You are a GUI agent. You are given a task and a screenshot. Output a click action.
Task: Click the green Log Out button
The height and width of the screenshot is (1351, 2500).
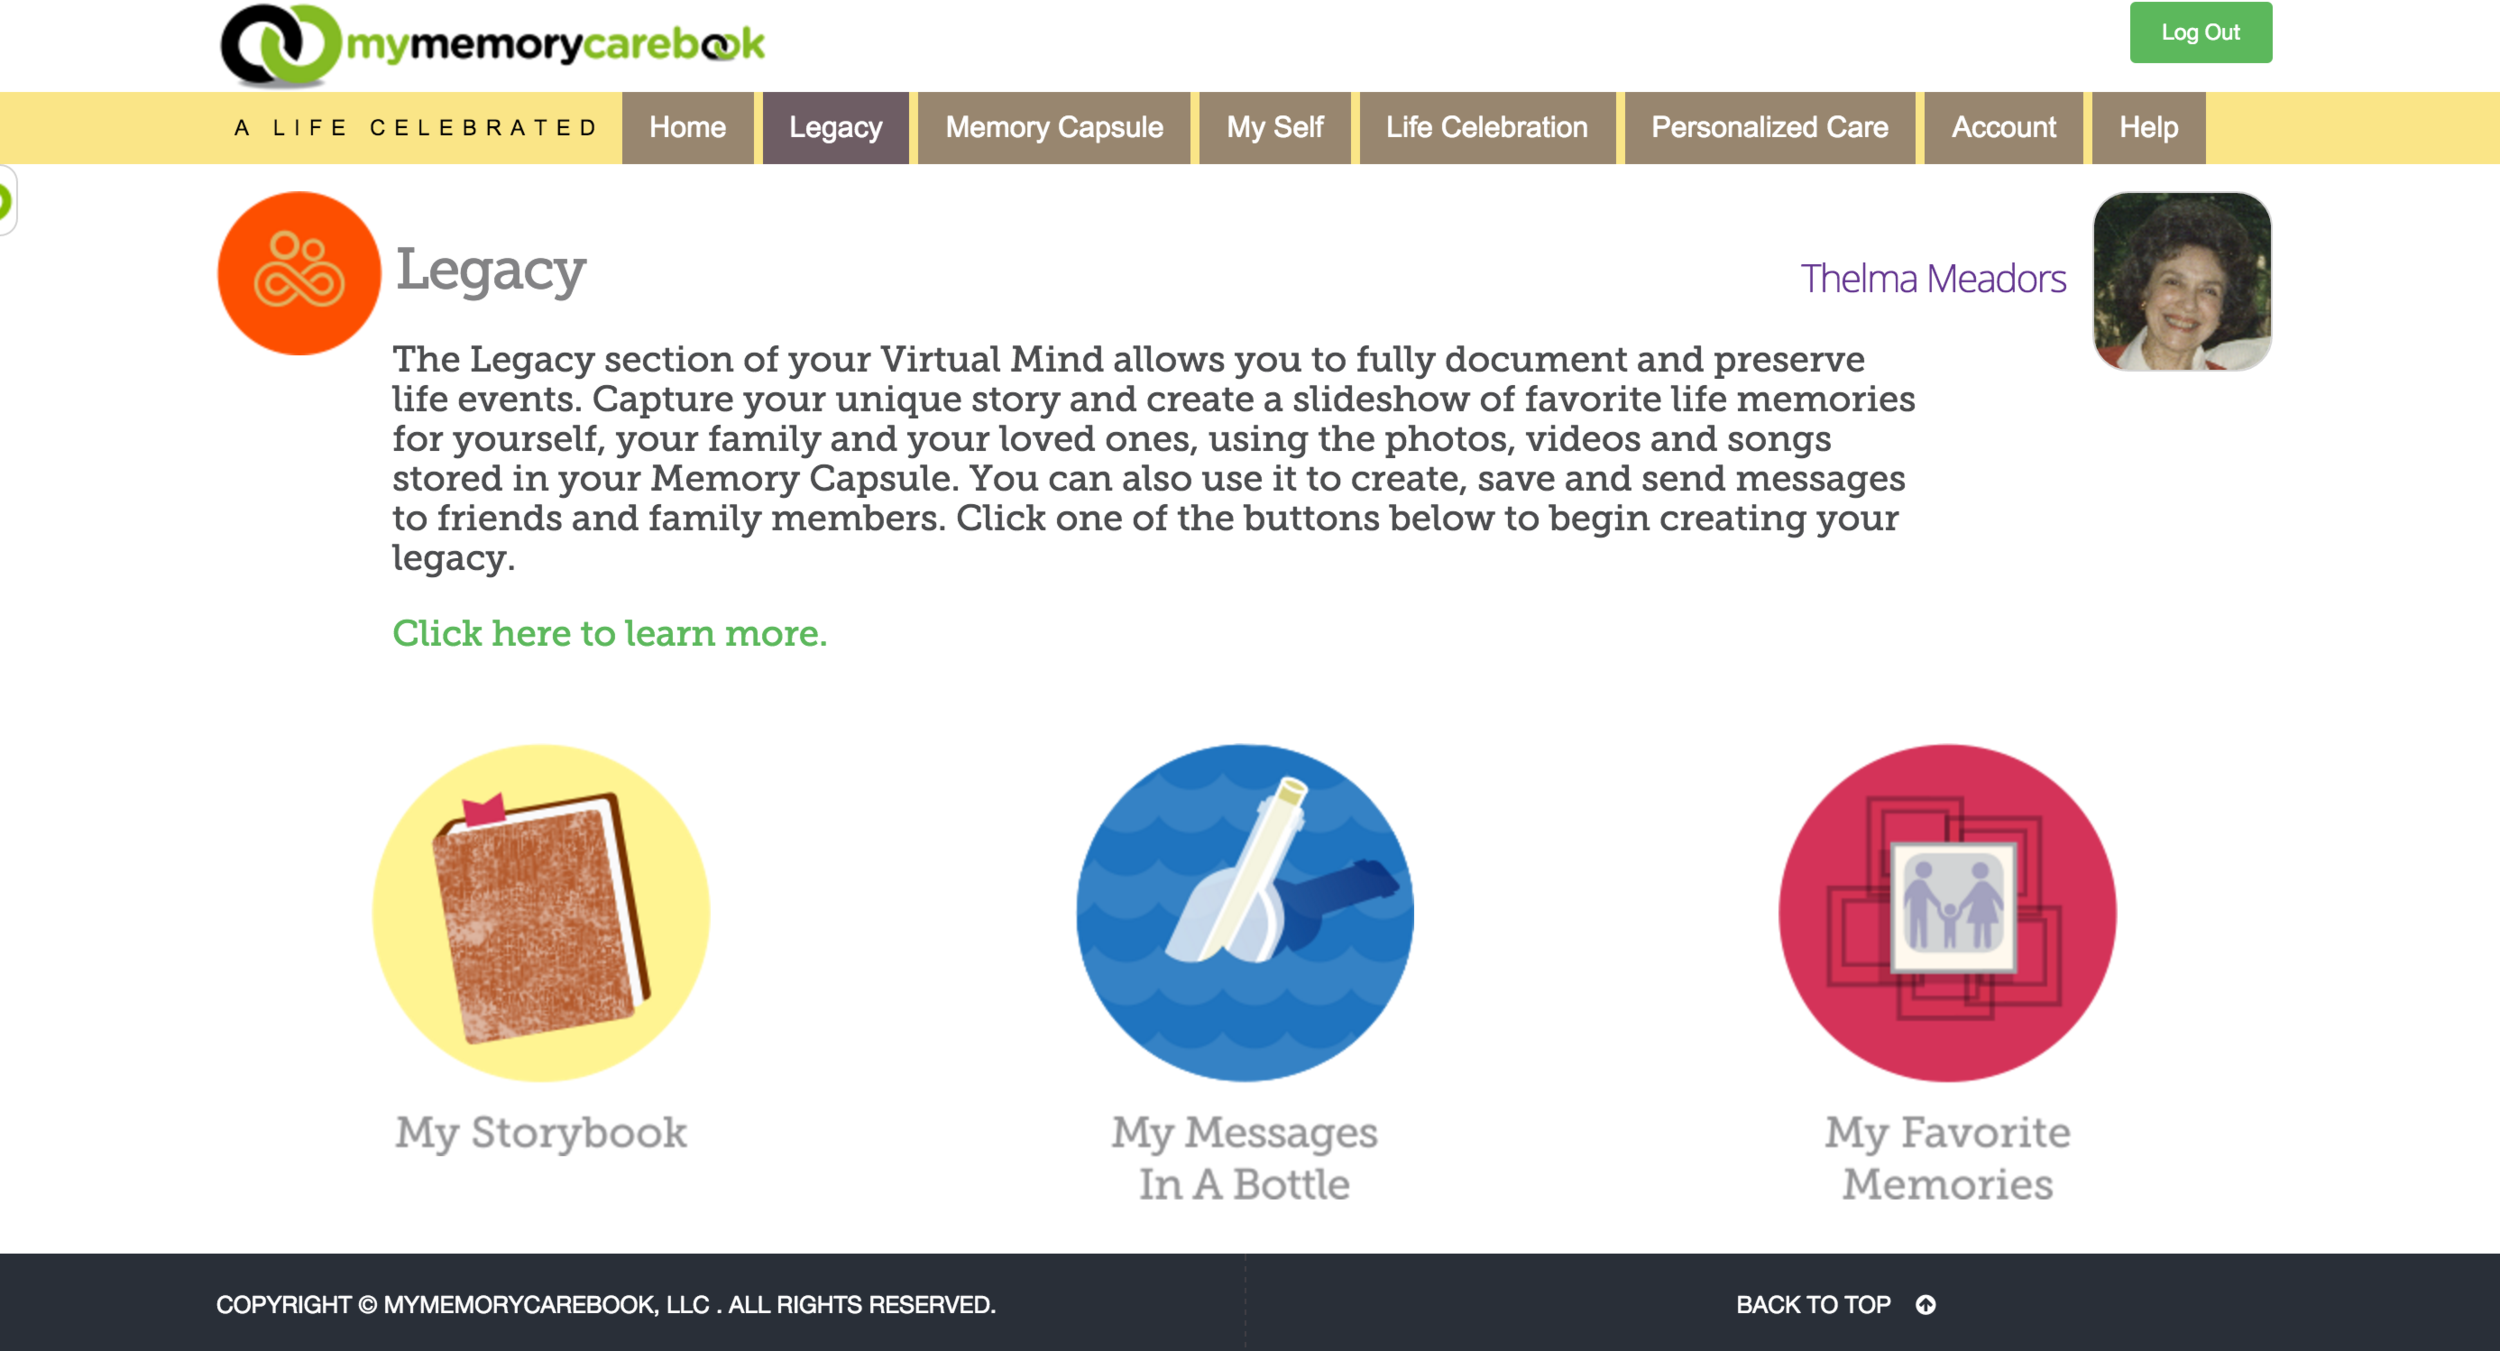pos(2200,32)
